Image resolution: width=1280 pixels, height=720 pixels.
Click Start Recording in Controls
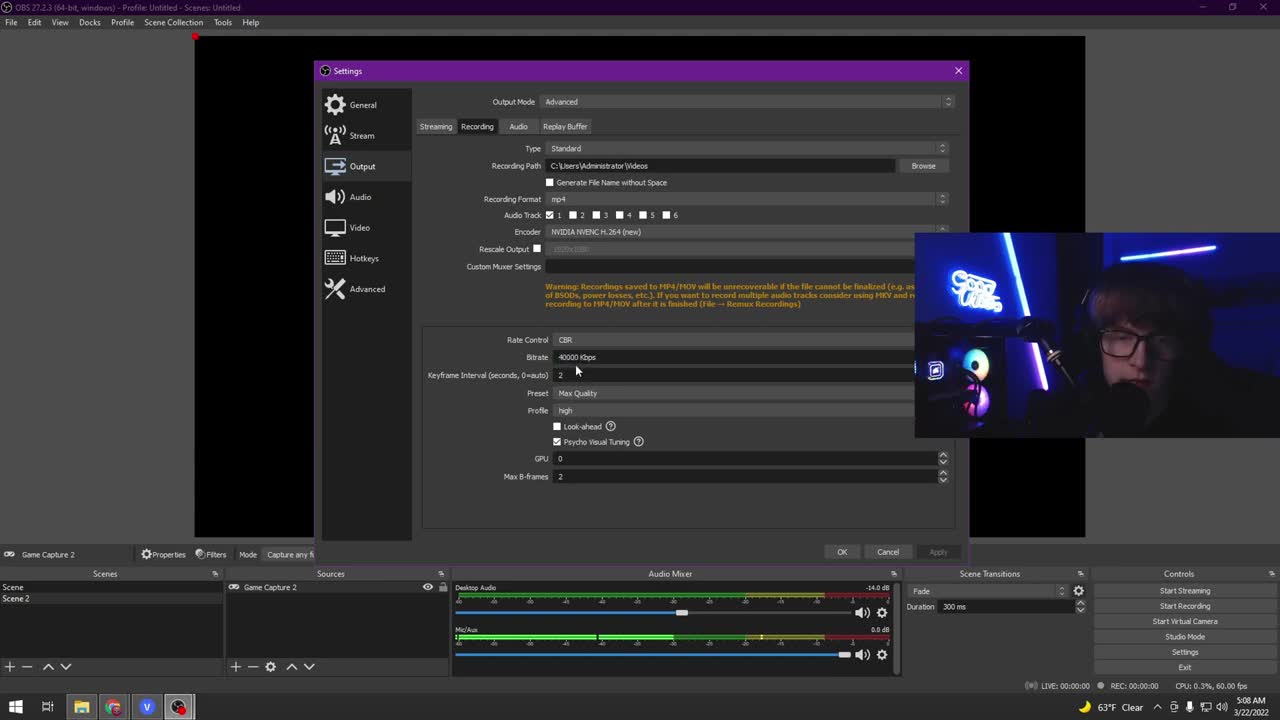[x=1185, y=606]
